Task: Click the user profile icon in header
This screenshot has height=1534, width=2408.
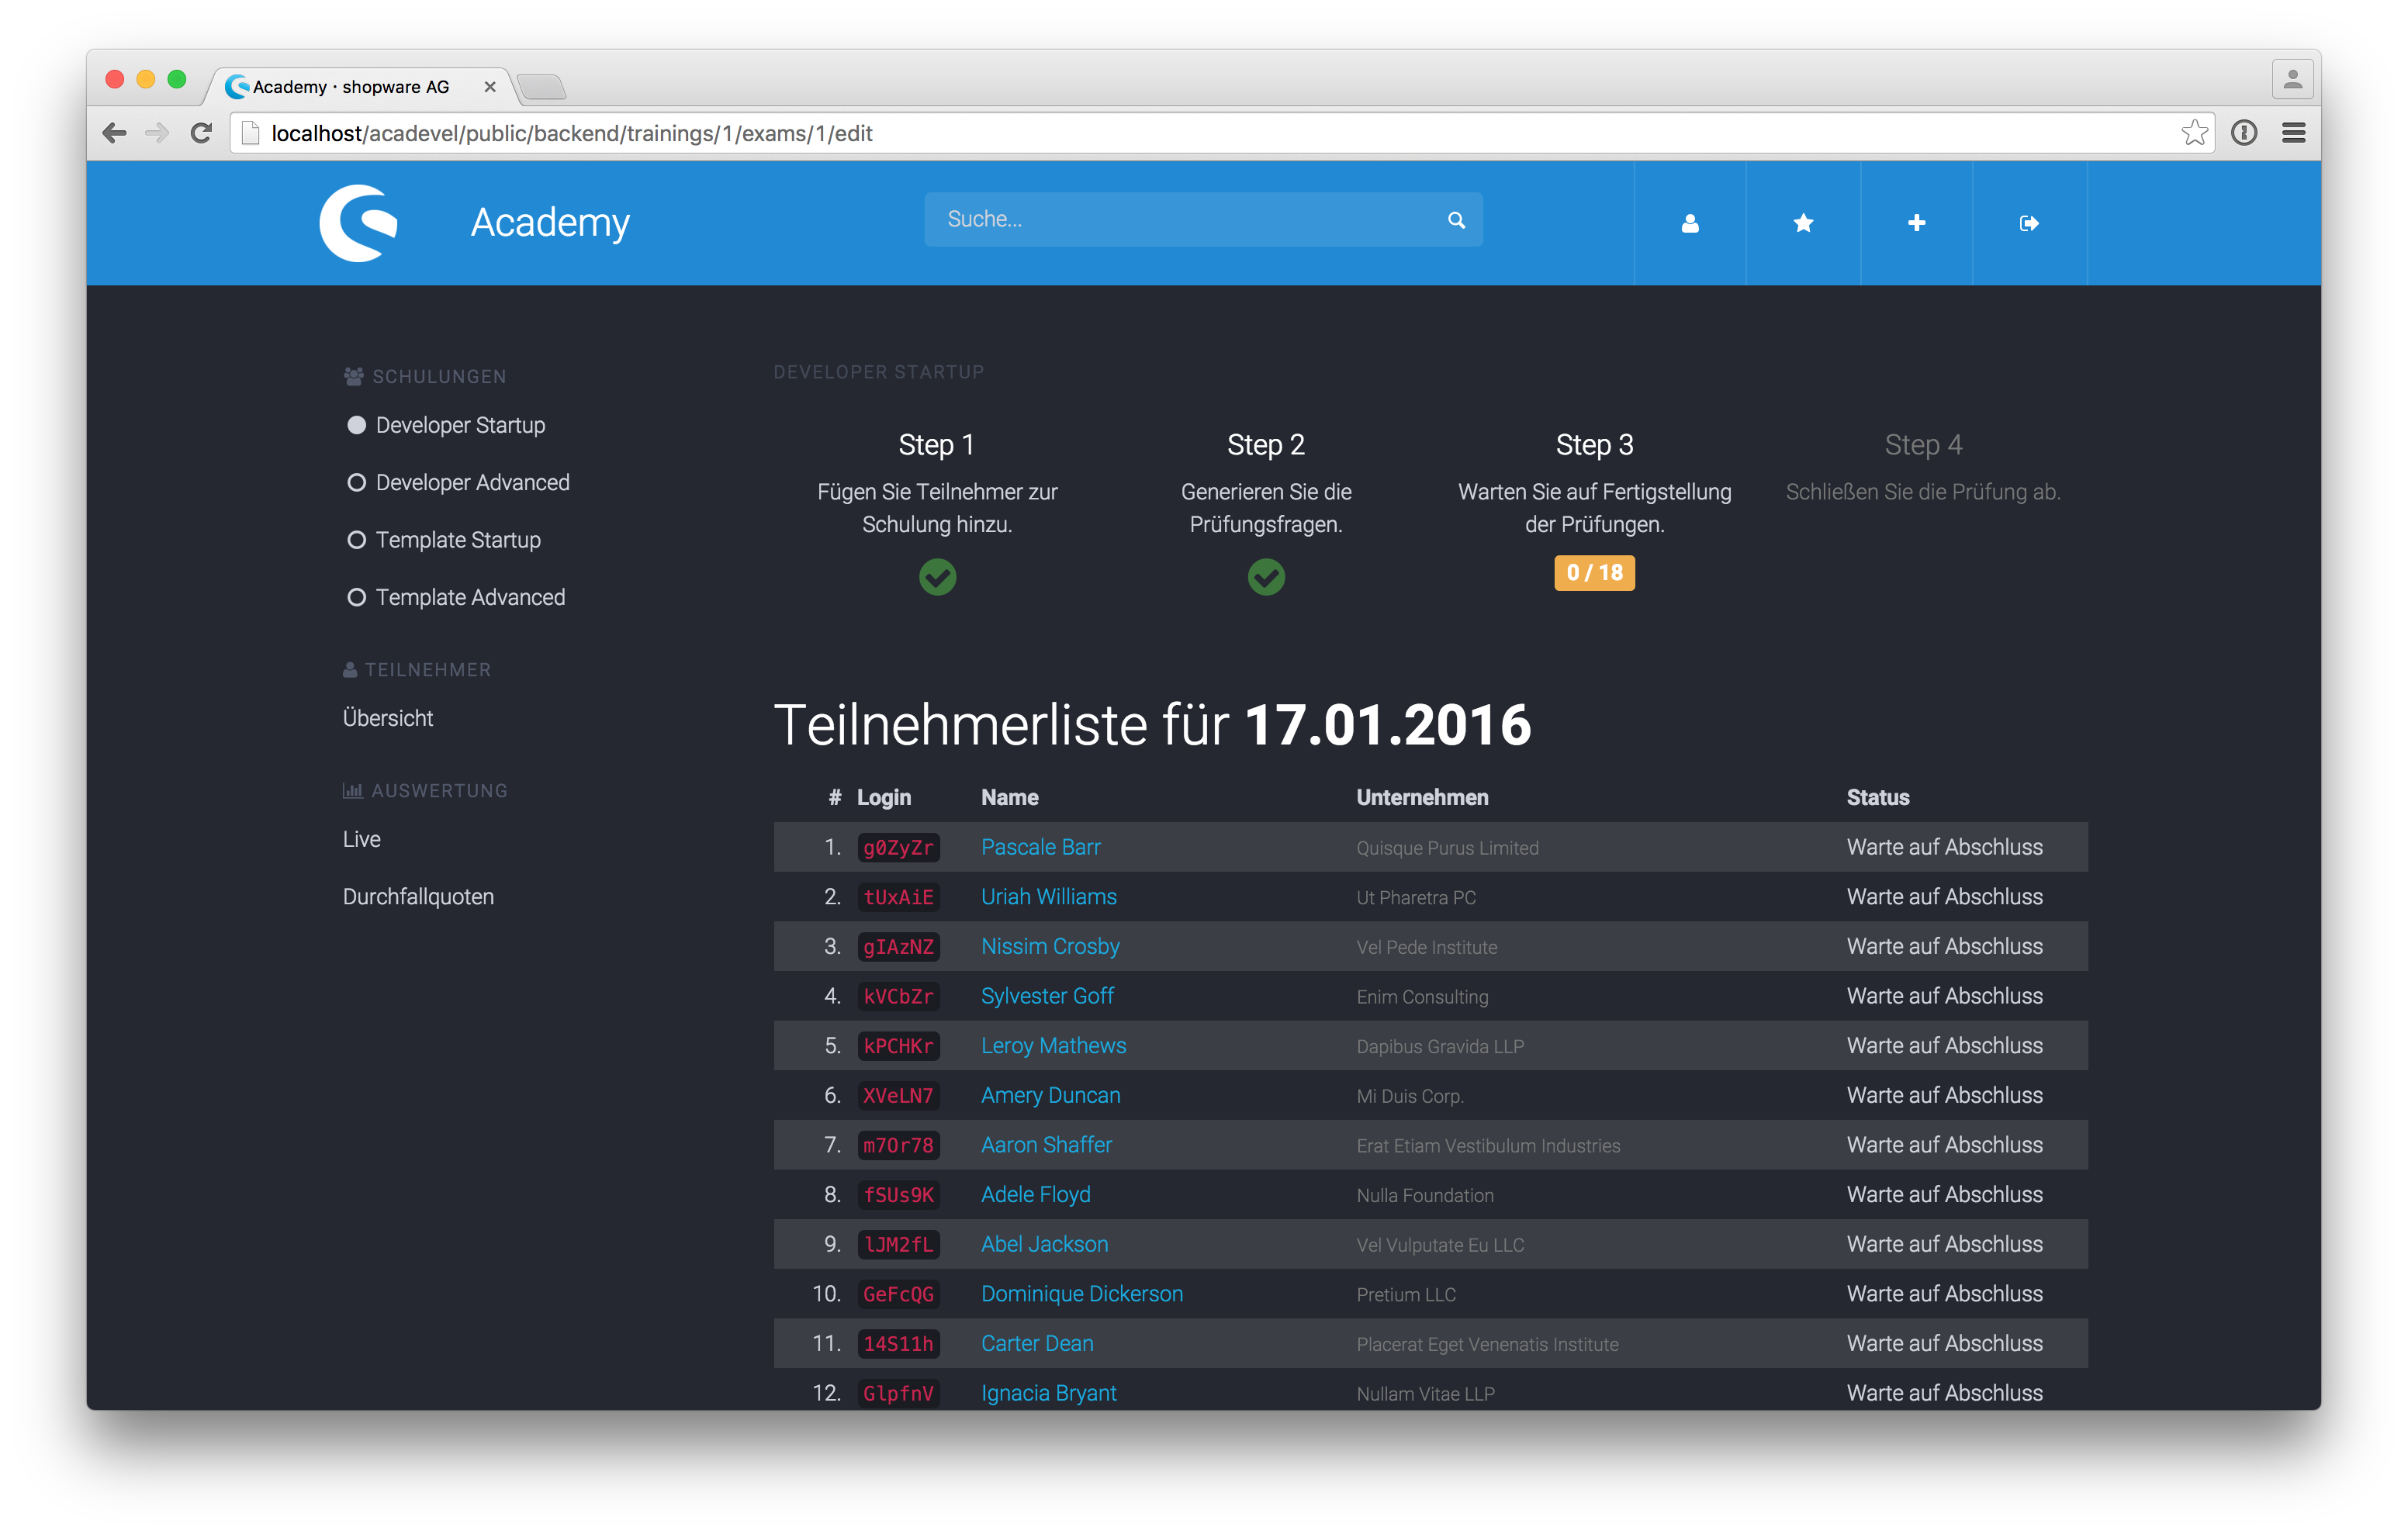Action: pyautogui.click(x=1690, y=223)
